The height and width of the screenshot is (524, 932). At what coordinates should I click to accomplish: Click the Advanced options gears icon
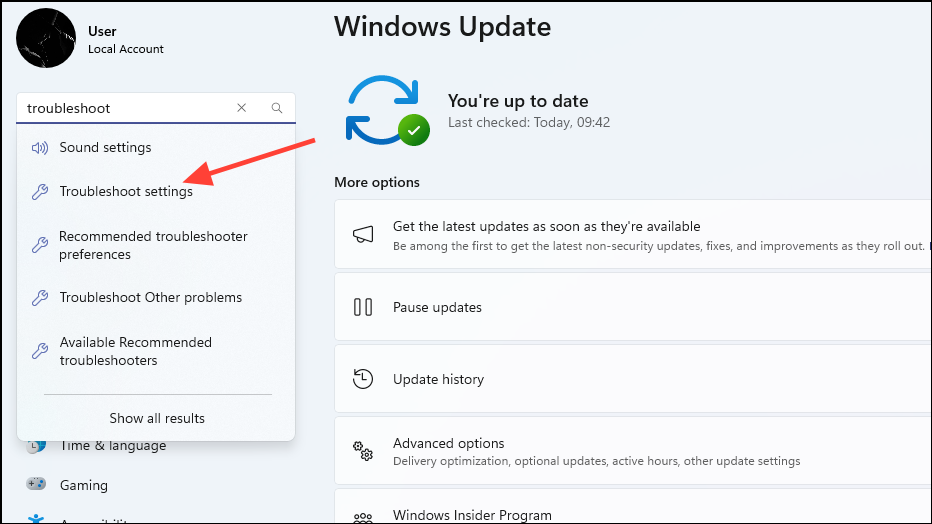click(x=363, y=451)
